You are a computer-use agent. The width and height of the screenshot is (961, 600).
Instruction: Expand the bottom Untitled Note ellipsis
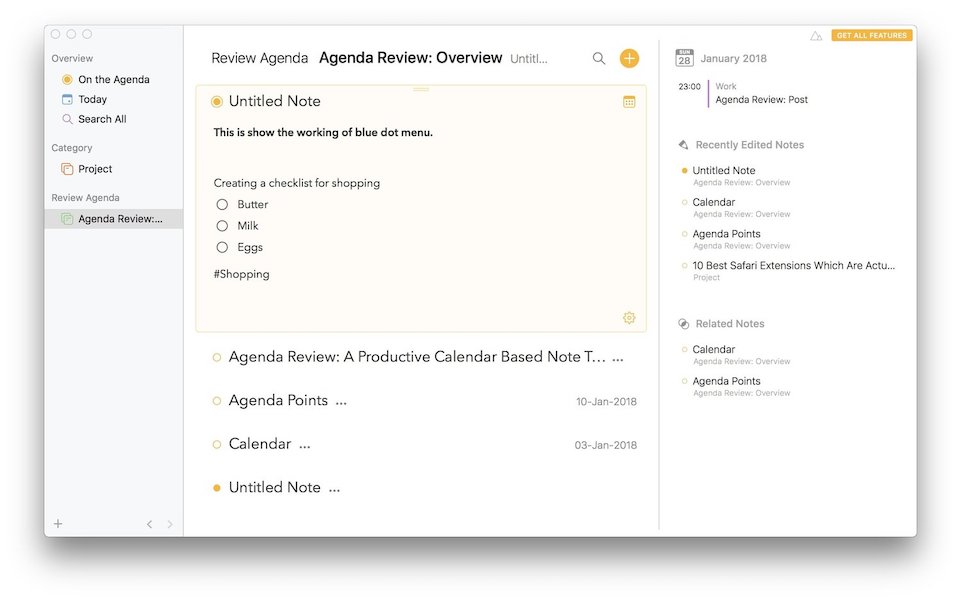(x=335, y=488)
